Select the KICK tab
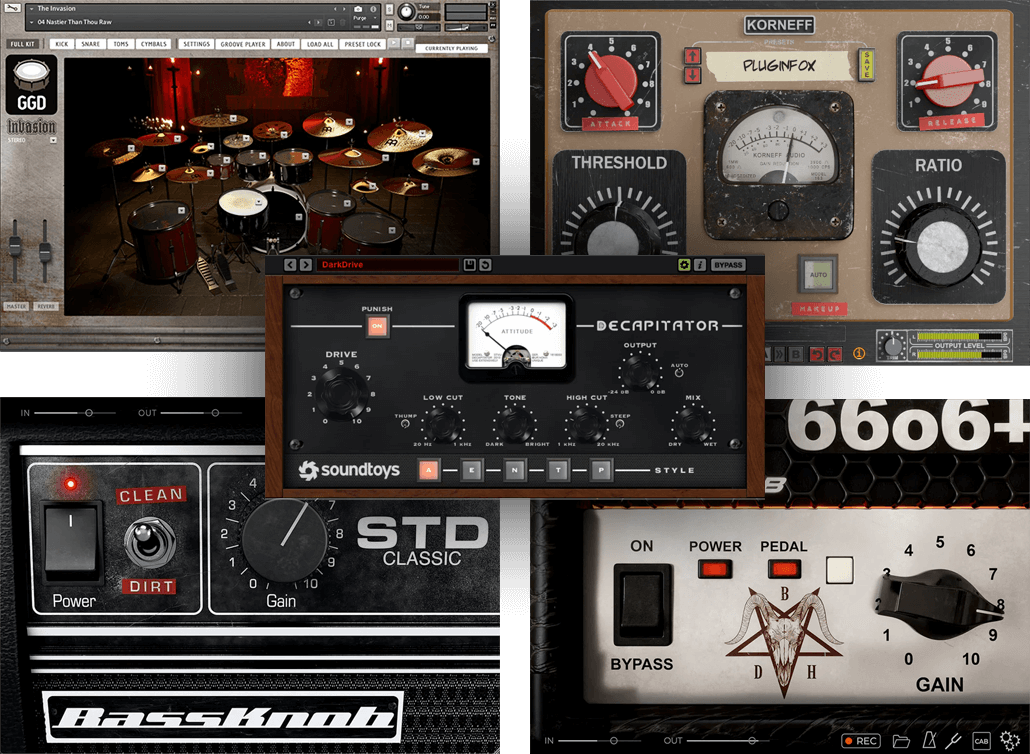 pyautogui.click(x=62, y=44)
